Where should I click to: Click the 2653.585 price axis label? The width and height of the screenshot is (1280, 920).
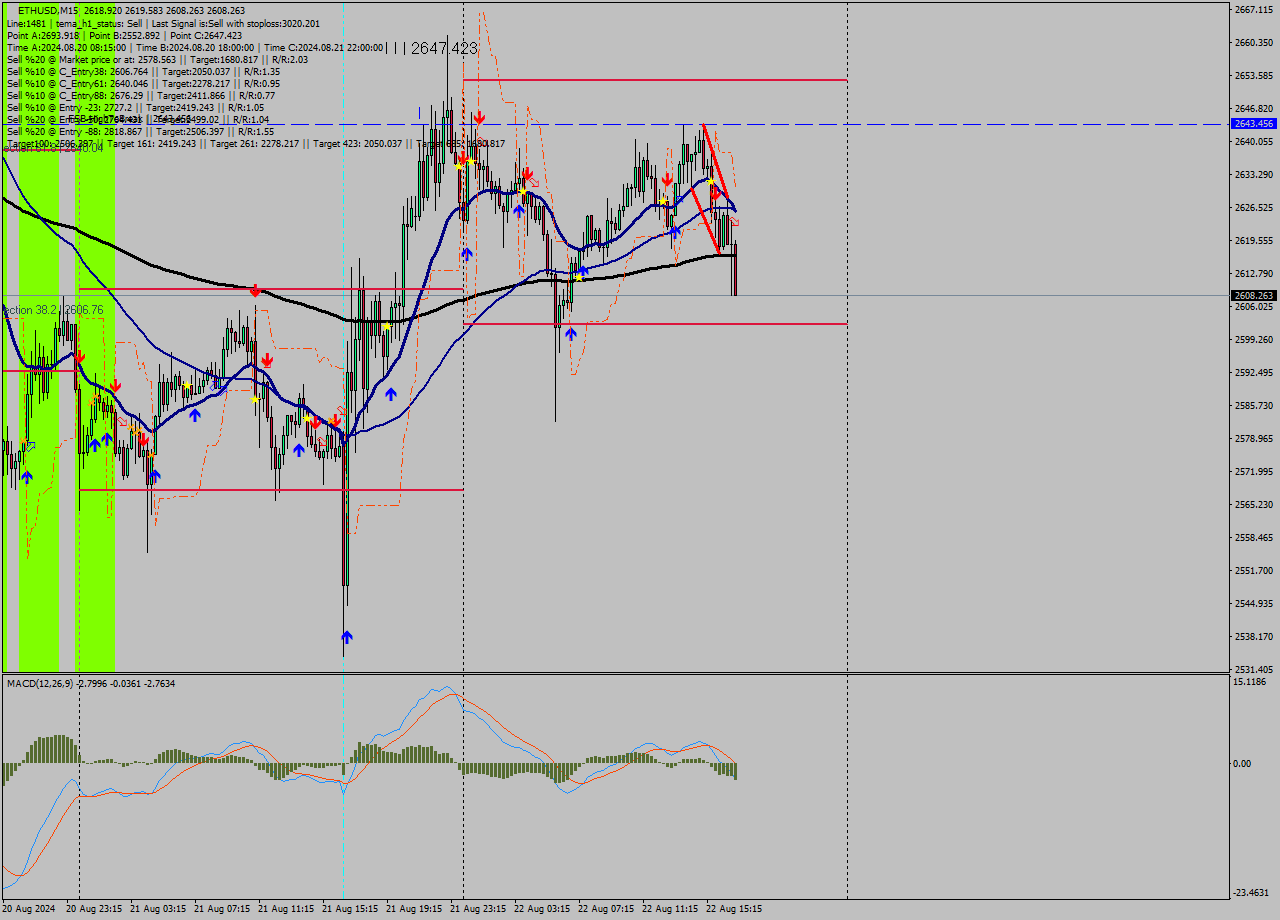click(1254, 76)
